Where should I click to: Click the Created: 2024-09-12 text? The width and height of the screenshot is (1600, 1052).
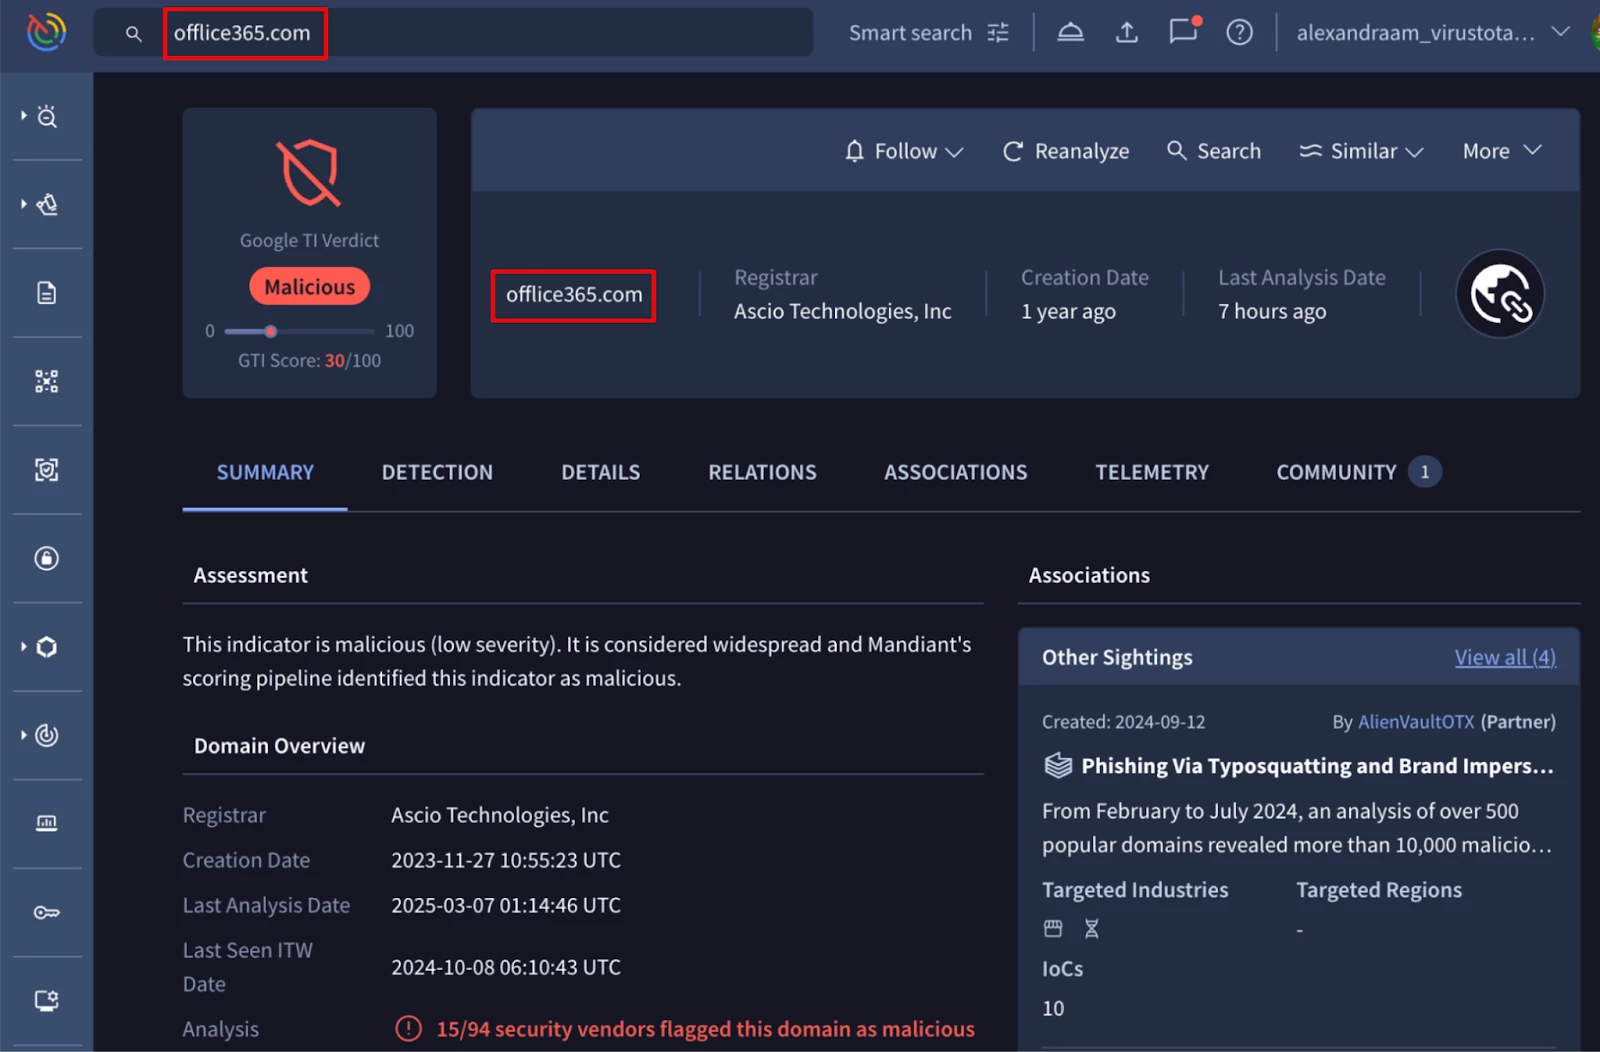(1123, 722)
